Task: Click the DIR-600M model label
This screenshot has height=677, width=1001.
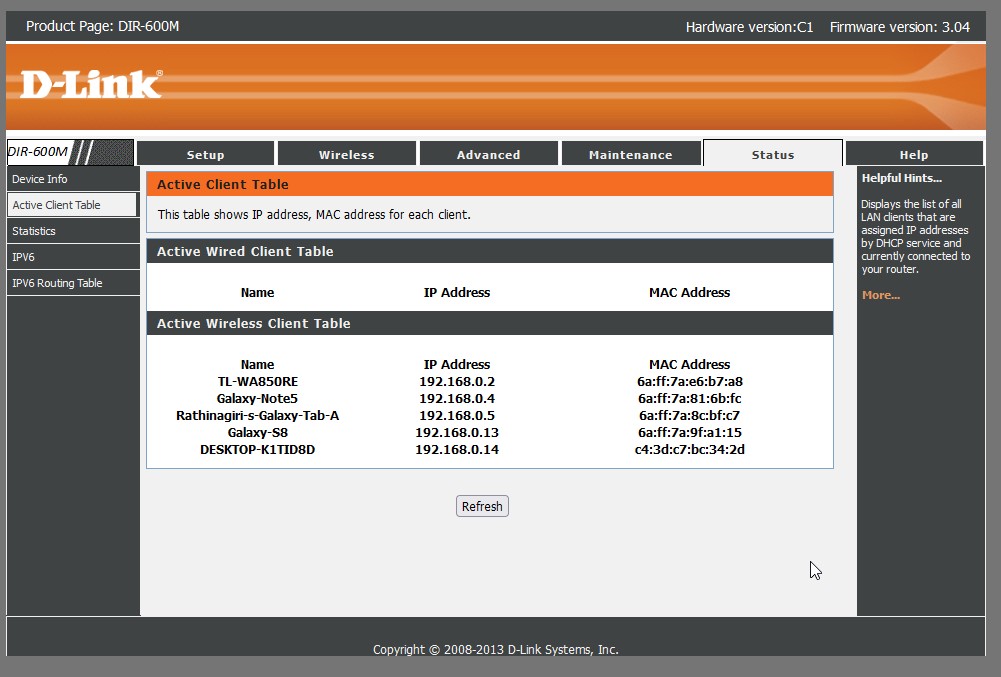Action: click(38, 152)
